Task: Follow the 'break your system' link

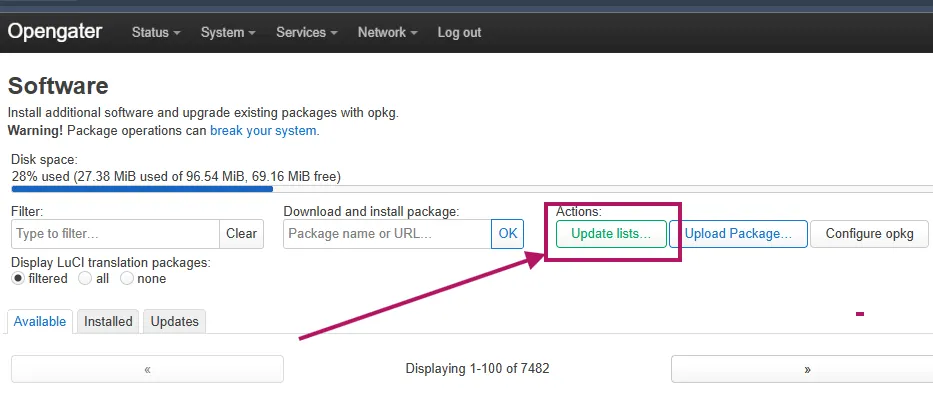Action: [264, 130]
